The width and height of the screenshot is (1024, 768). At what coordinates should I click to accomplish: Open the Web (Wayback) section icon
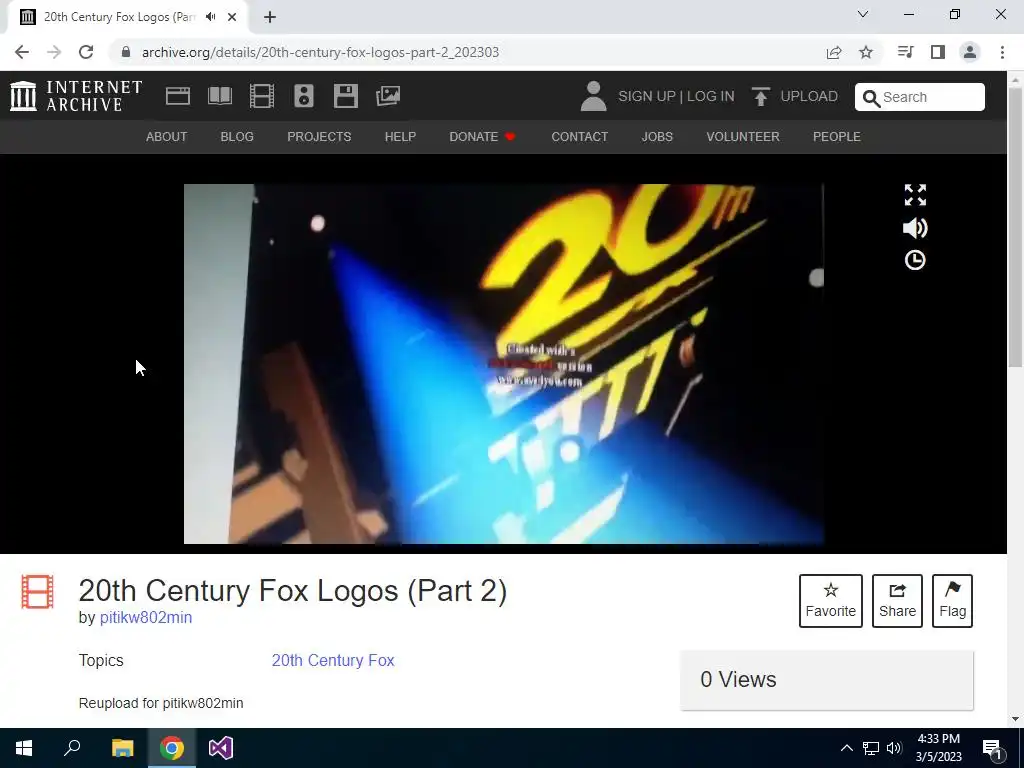tap(178, 96)
